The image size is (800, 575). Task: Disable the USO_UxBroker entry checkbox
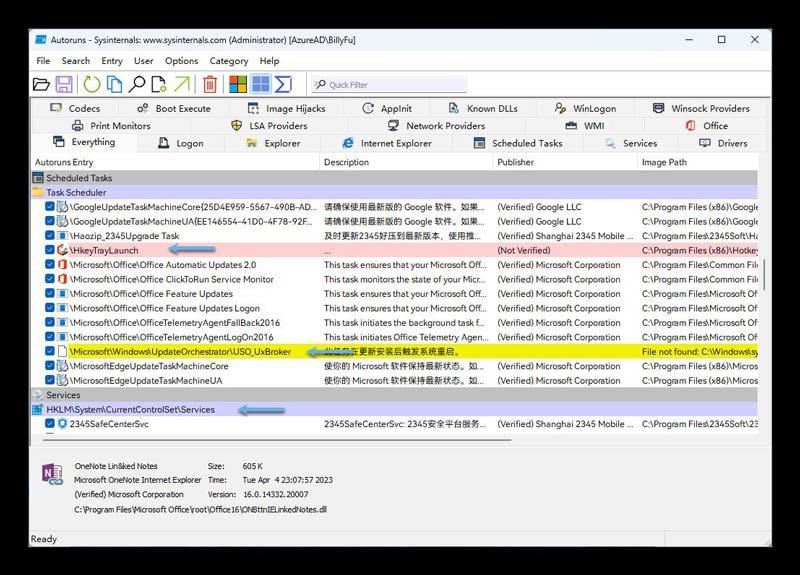click(x=49, y=351)
